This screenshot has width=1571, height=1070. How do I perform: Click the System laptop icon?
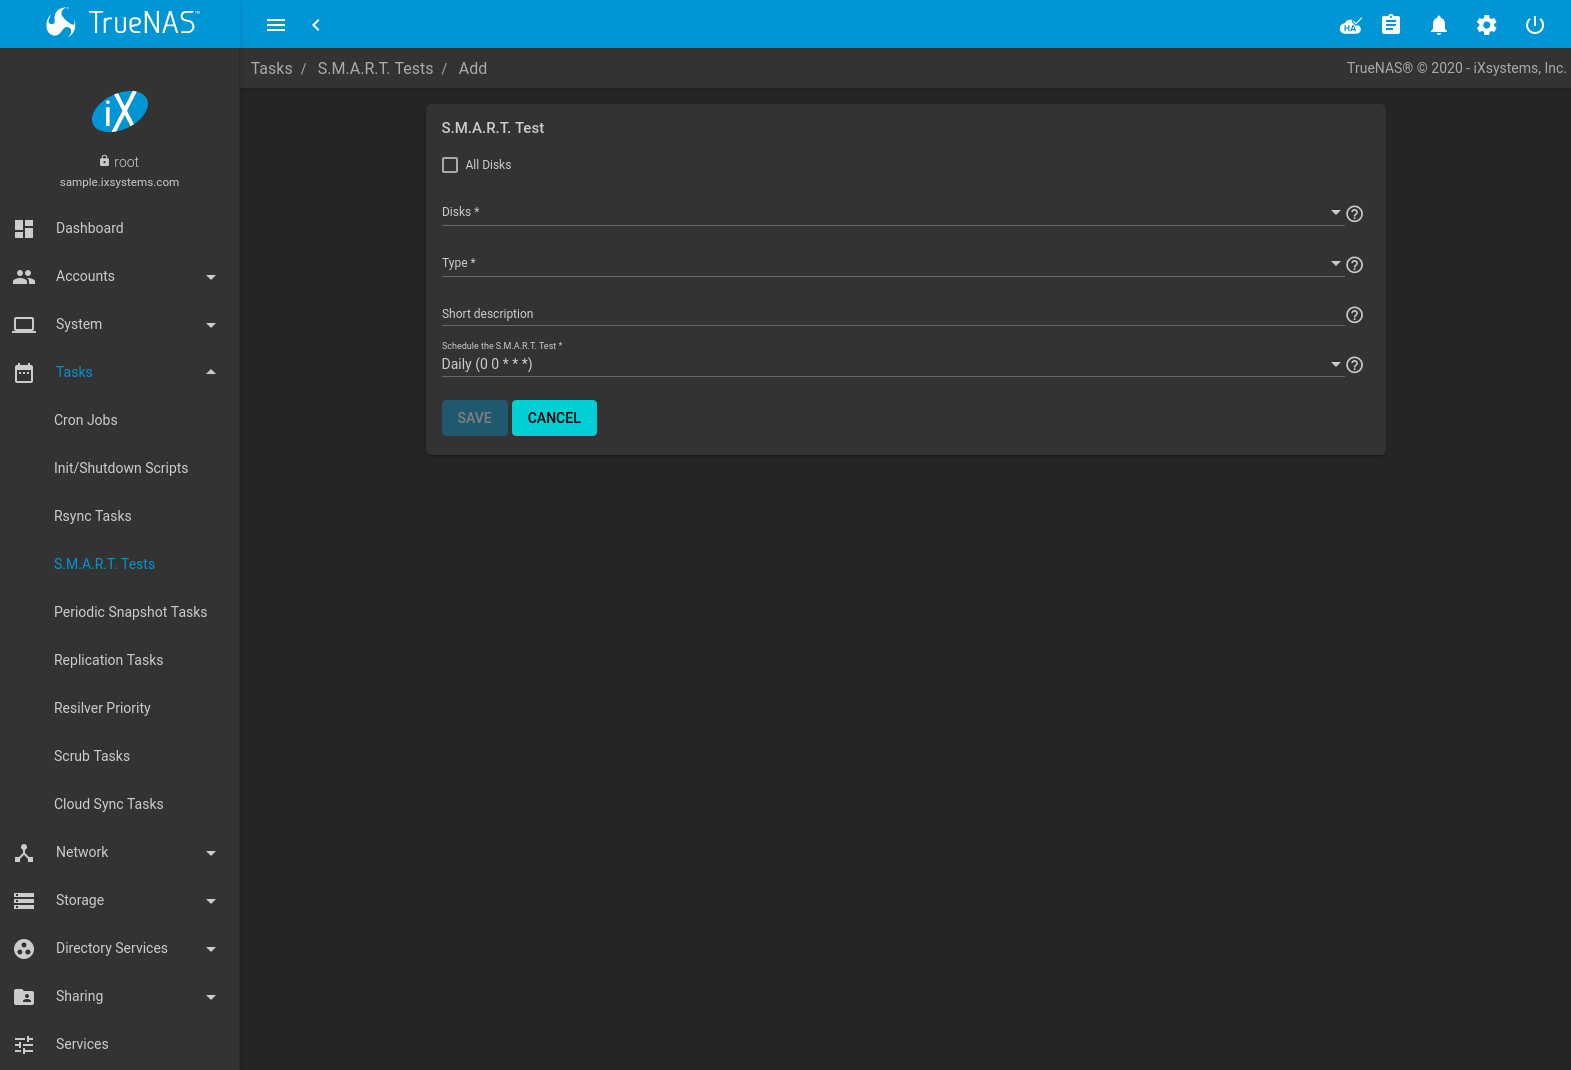coord(24,324)
